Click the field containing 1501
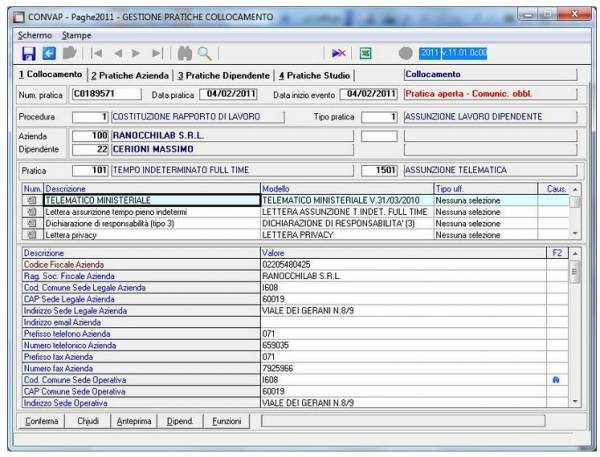Screen dimensions: 600x457 [379, 170]
